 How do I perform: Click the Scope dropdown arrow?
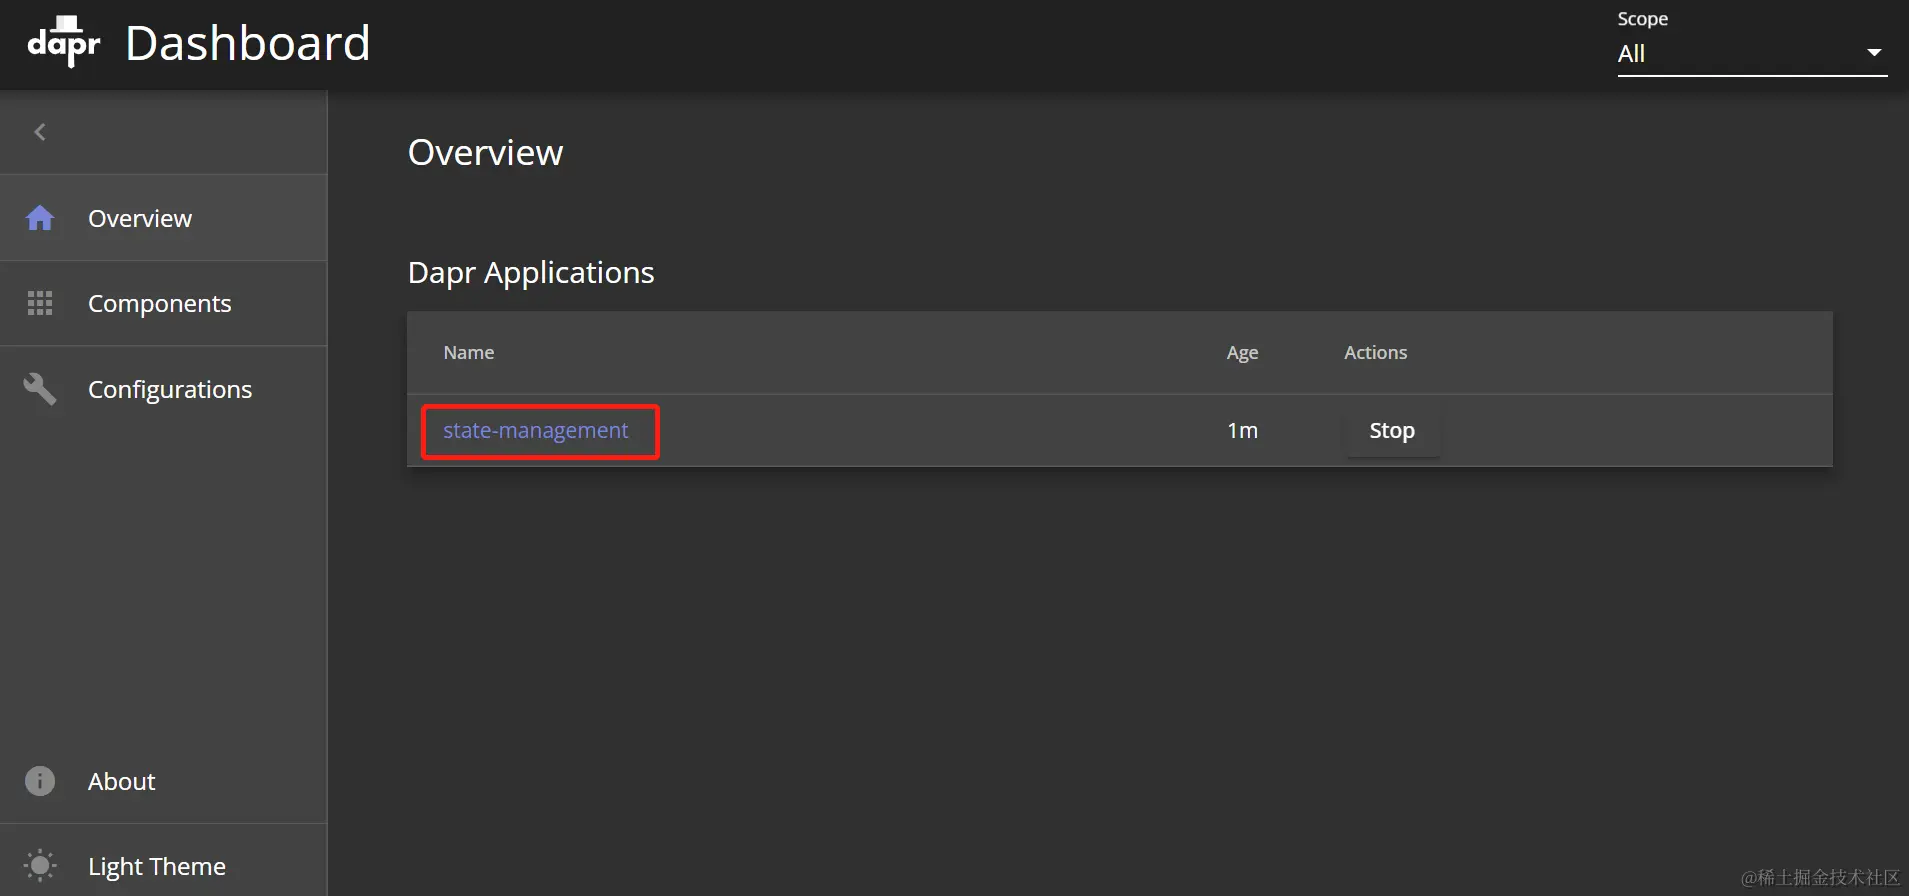[x=1874, y=53]
